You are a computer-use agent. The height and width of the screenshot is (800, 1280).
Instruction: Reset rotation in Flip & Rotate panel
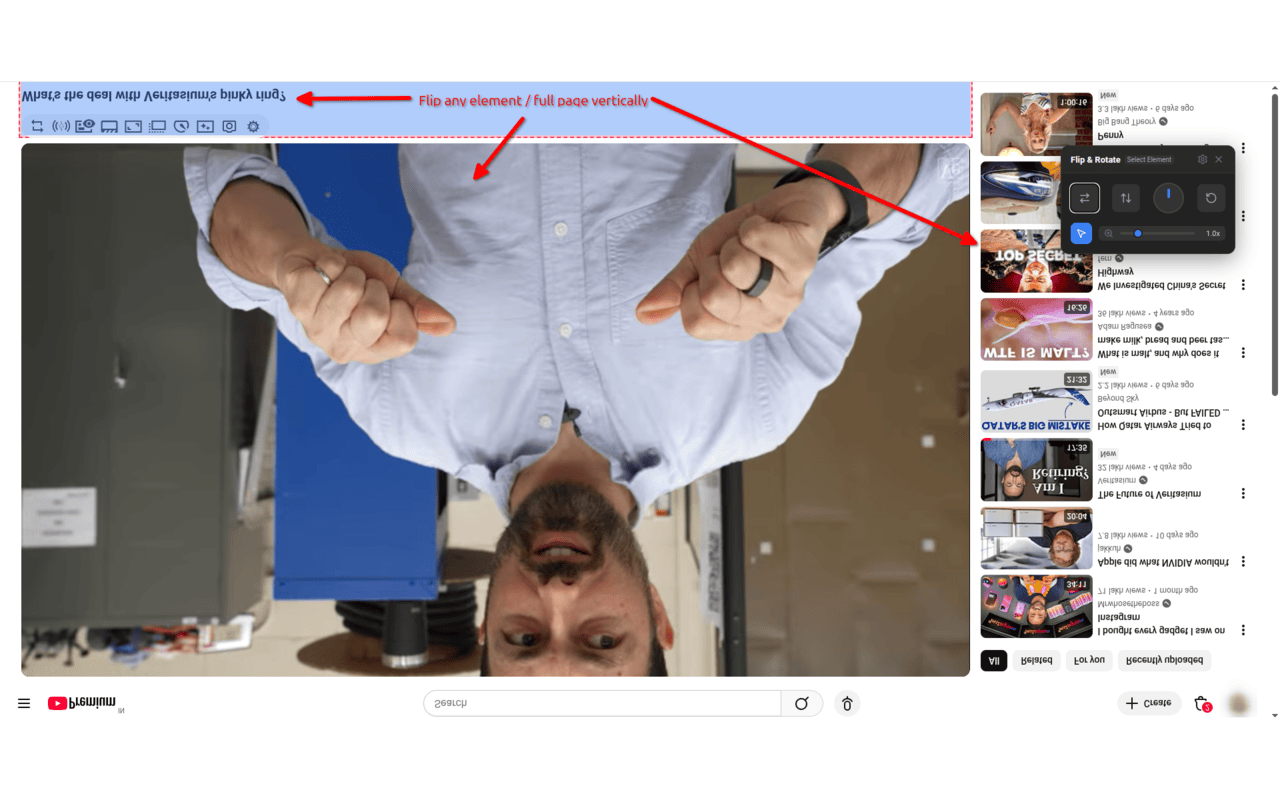(x=1210, y=197)
